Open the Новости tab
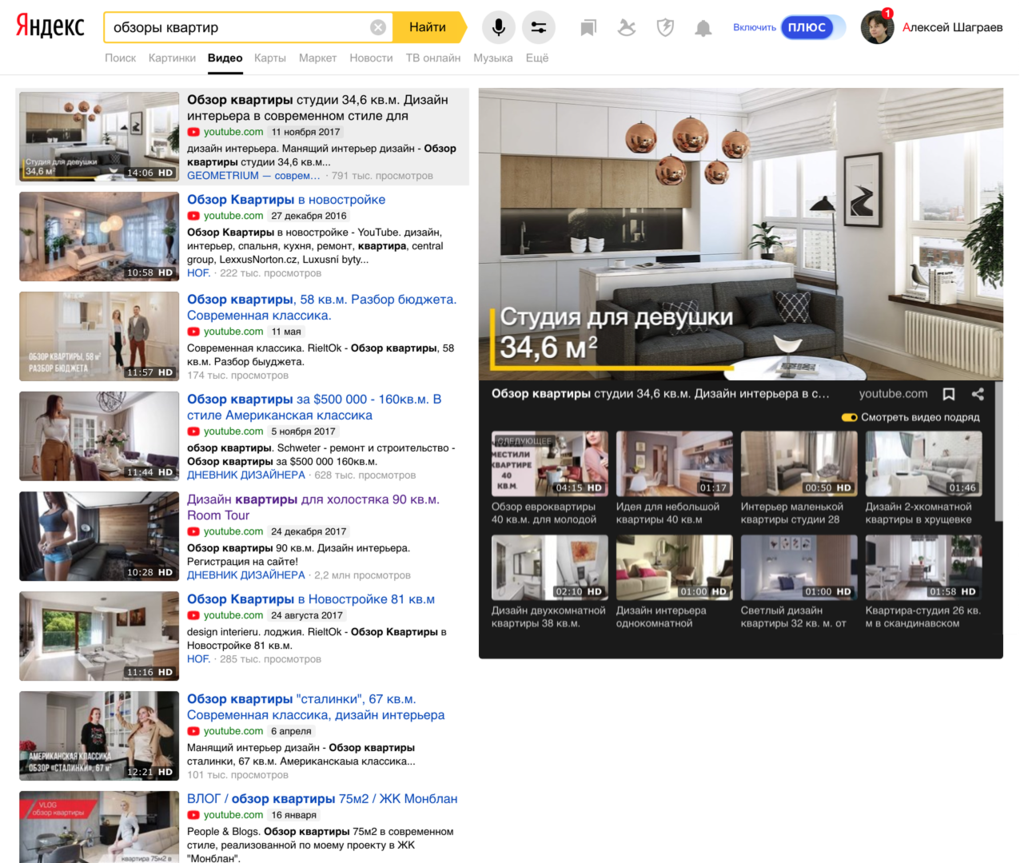Viewport: 1020px width, 863px height. coord(371,58)
